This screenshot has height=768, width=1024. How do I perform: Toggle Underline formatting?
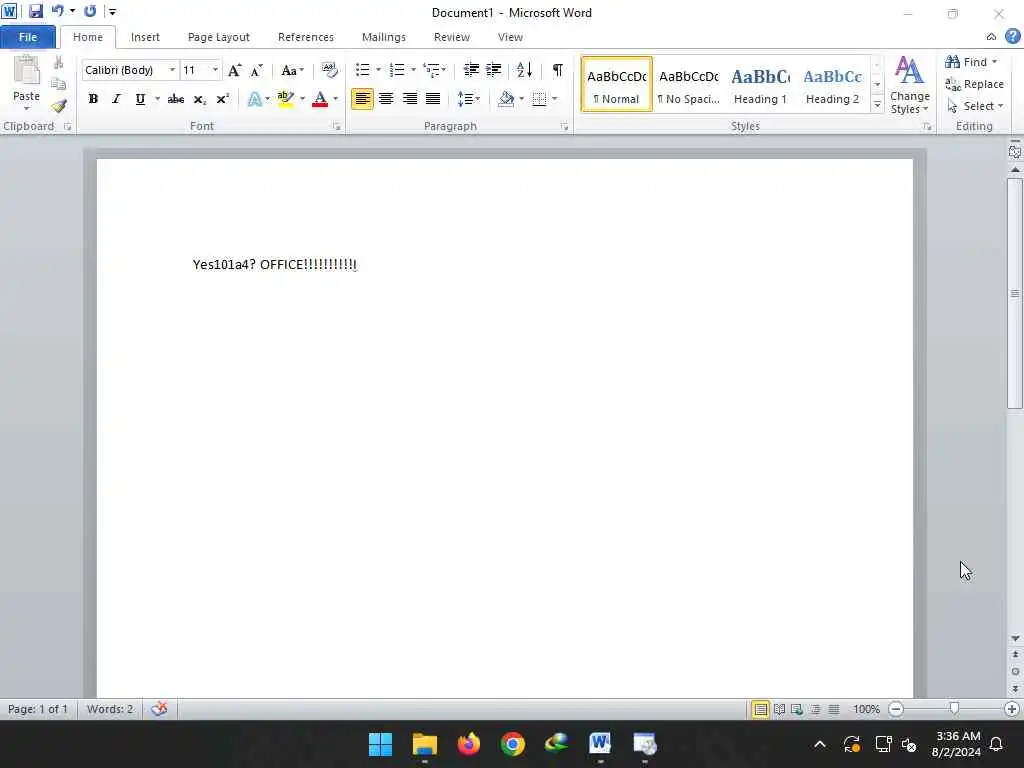coord(140,99)
